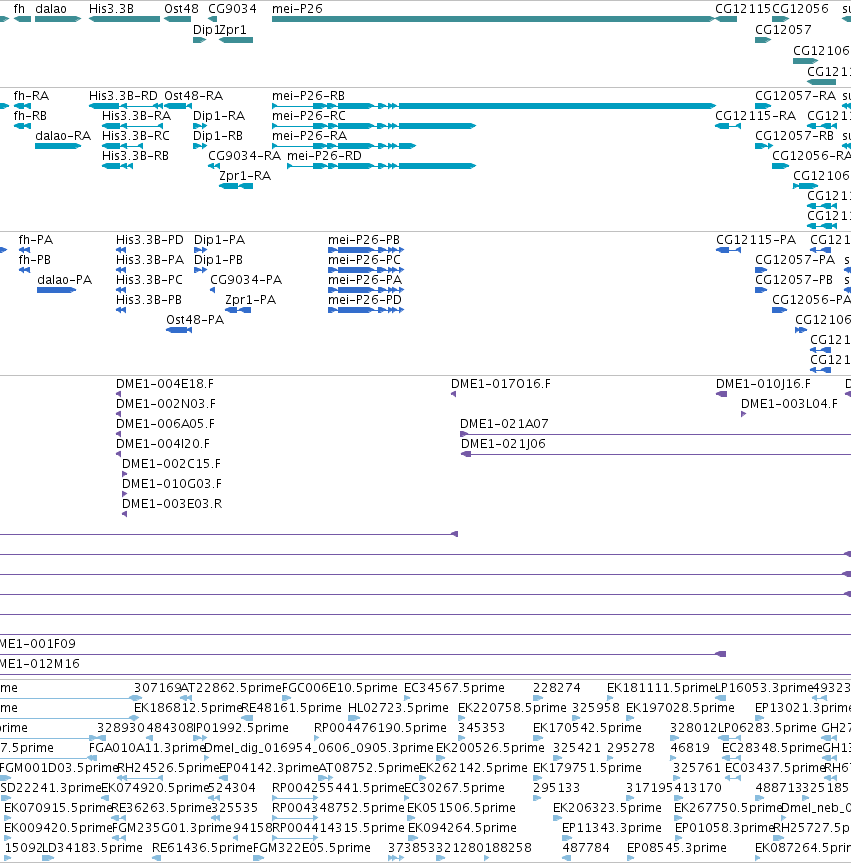This screenshot has height=863, width=851.
Task: Select the mei-P26 gene bar
Action: [x=493, y=19]
